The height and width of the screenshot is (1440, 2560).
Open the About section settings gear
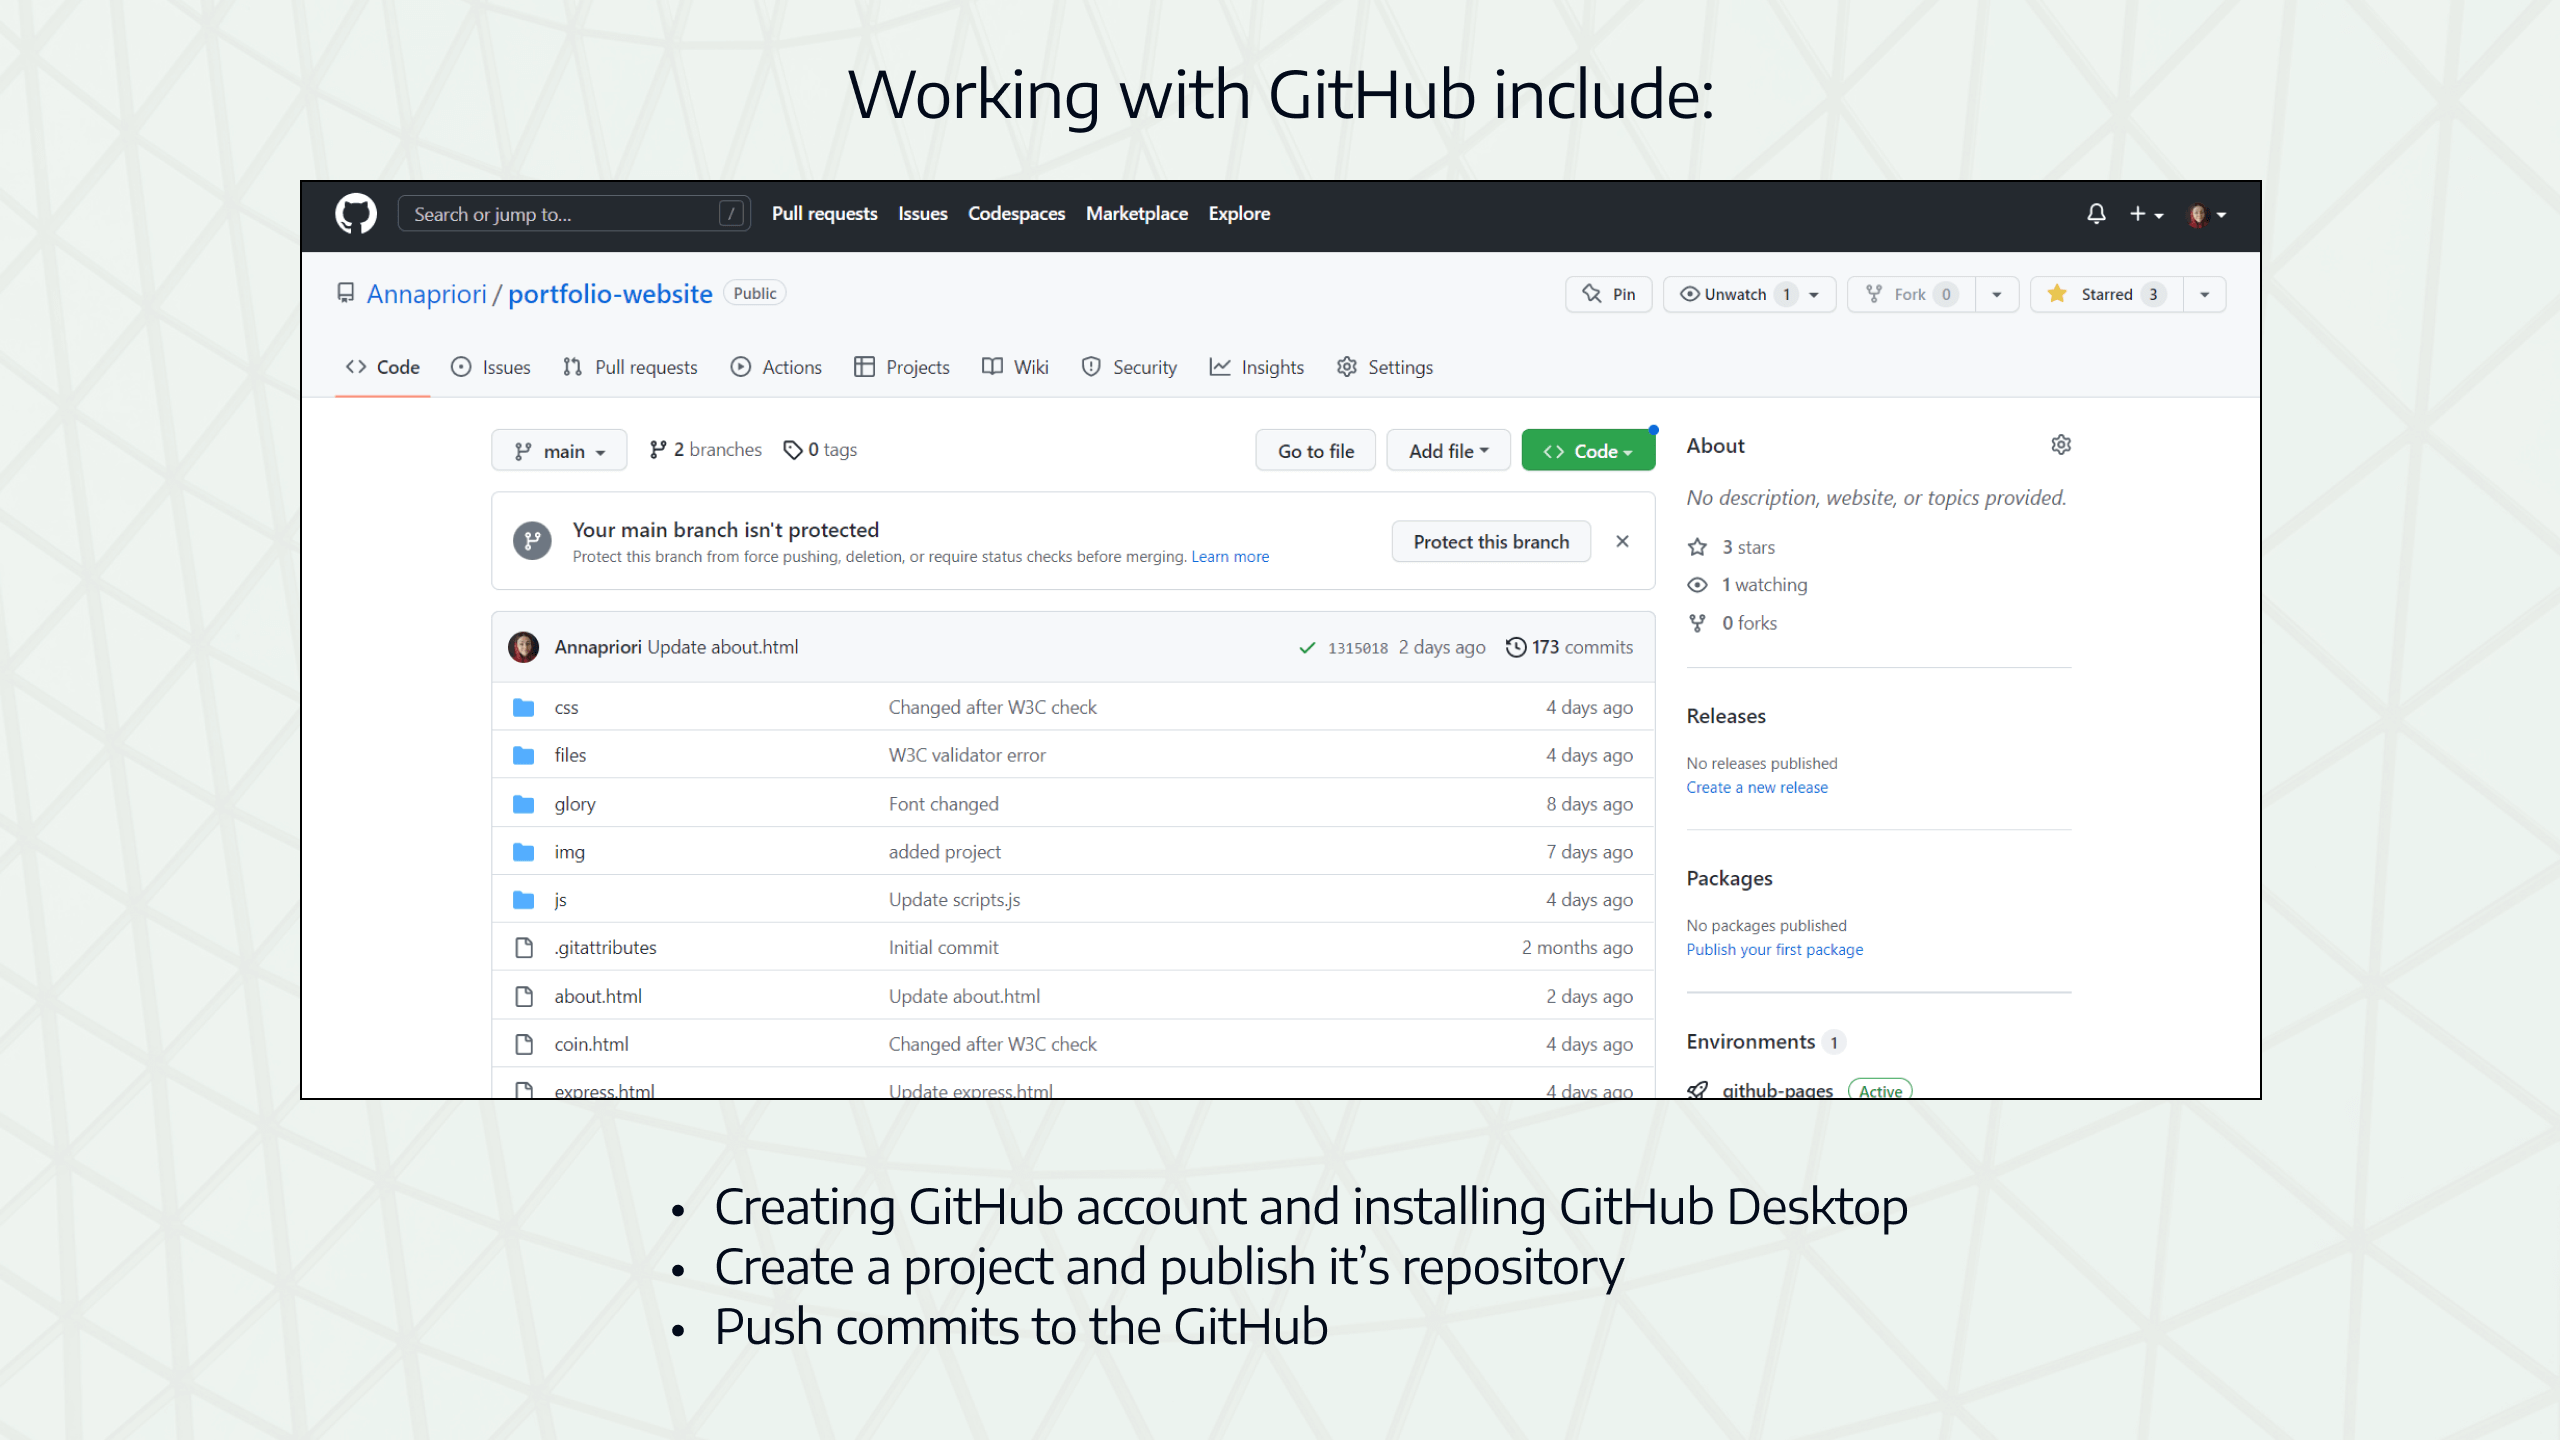(x=2061, y=445)
